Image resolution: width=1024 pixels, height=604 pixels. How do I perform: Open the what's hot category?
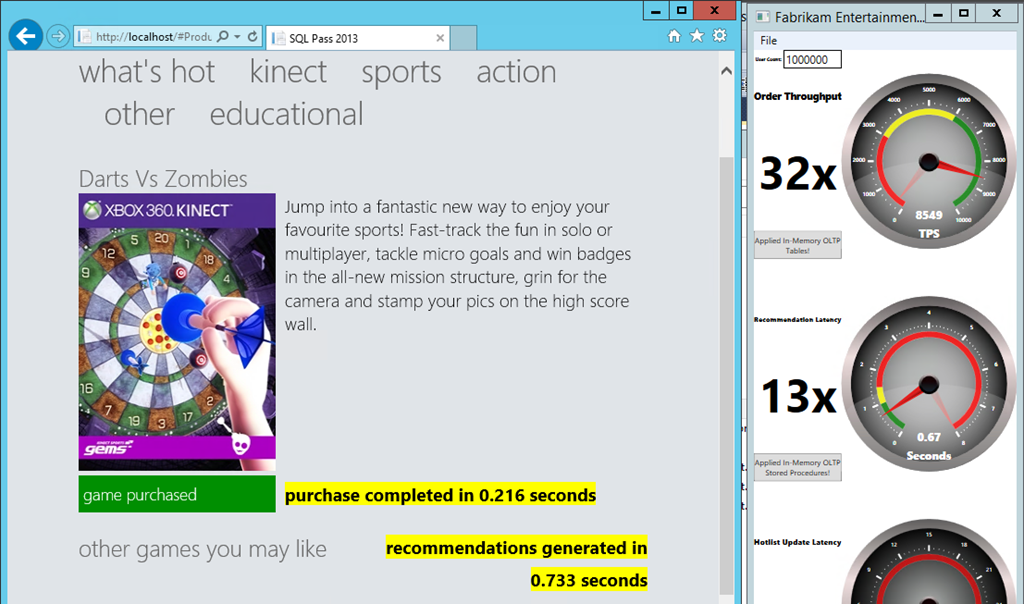(147, 71)
